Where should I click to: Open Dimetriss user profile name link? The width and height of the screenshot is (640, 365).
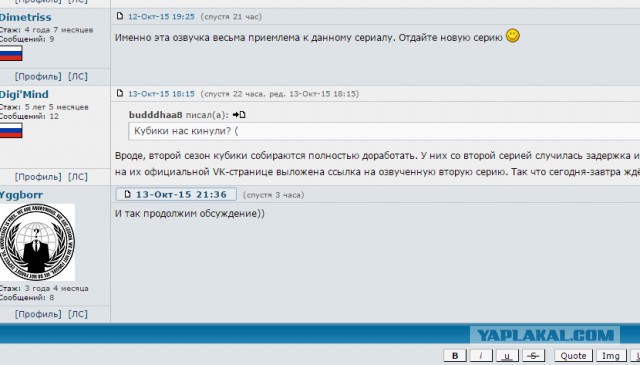[25, 18]
